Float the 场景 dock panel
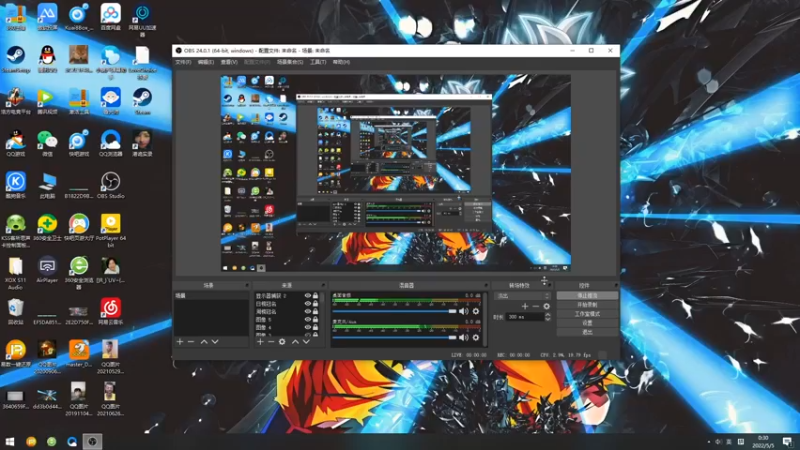Screen dimensions: 800x450 [246, 285]
